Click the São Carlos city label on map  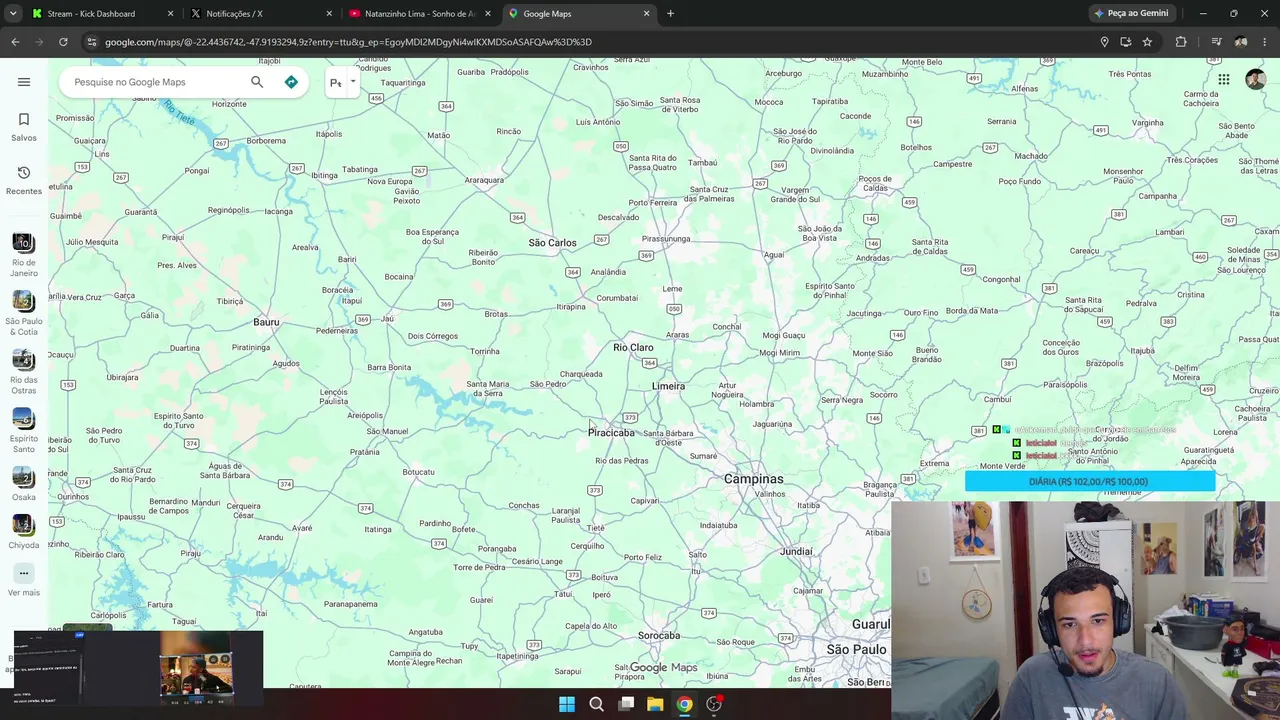coord(553,243)
